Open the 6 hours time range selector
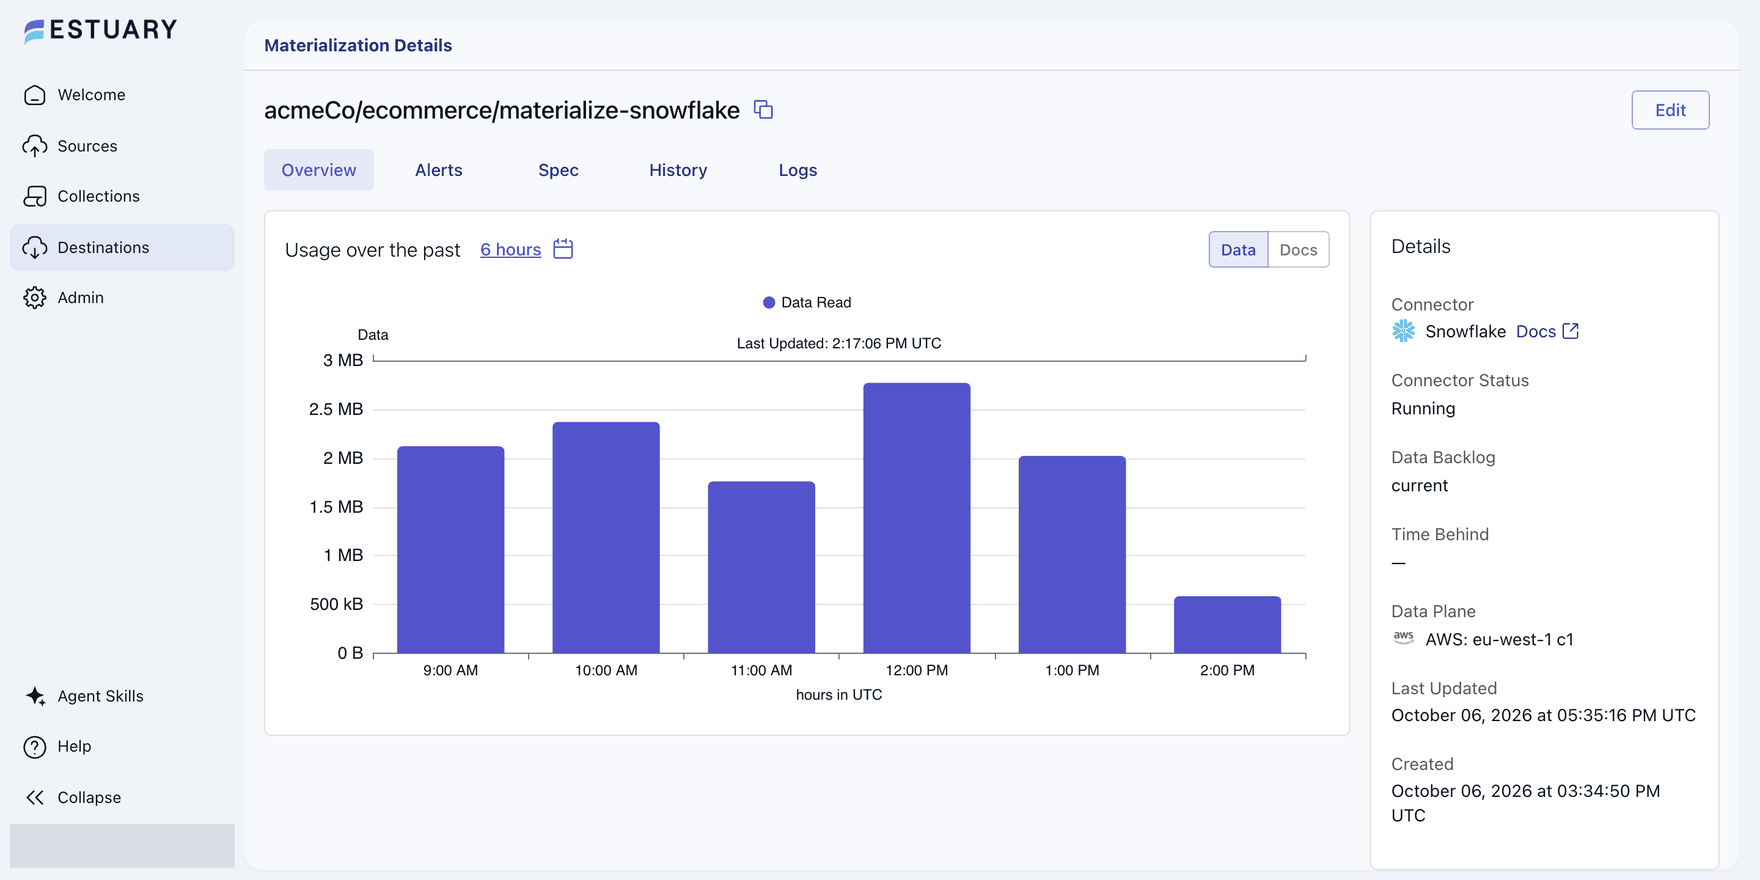 click(510, 250)
